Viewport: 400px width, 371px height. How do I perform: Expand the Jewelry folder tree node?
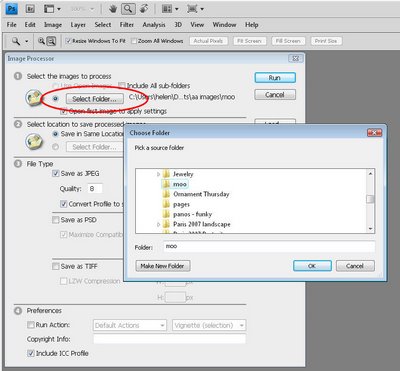158,174
